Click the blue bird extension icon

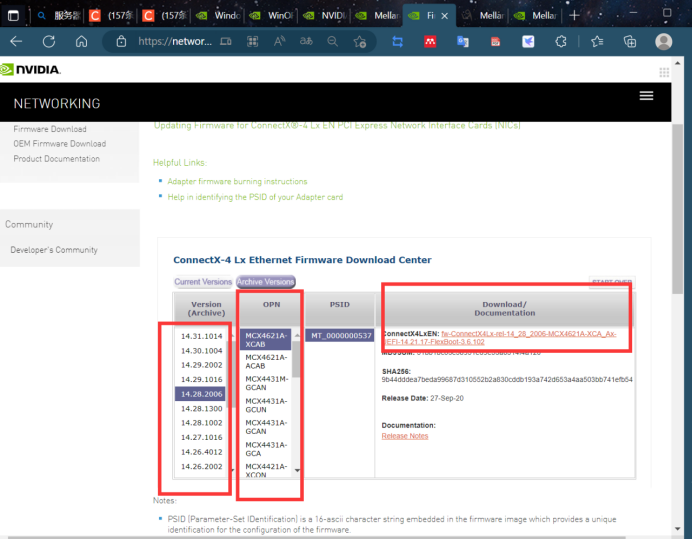(x=528, y=42)
